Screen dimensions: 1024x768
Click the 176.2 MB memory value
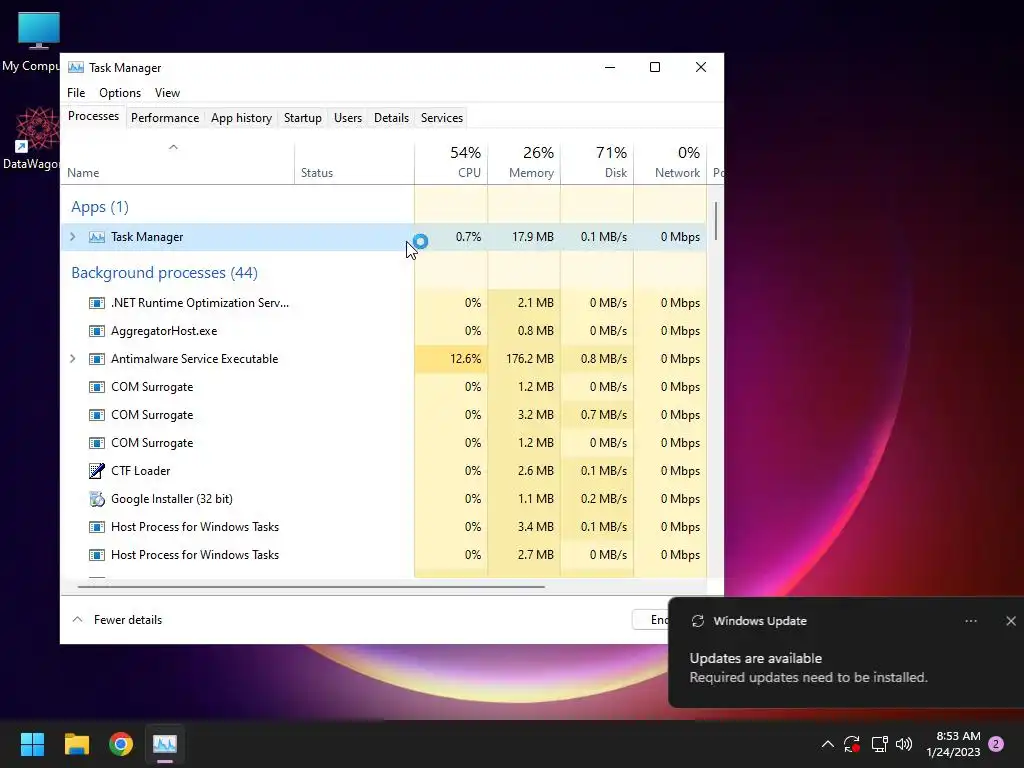pos(530,359)
